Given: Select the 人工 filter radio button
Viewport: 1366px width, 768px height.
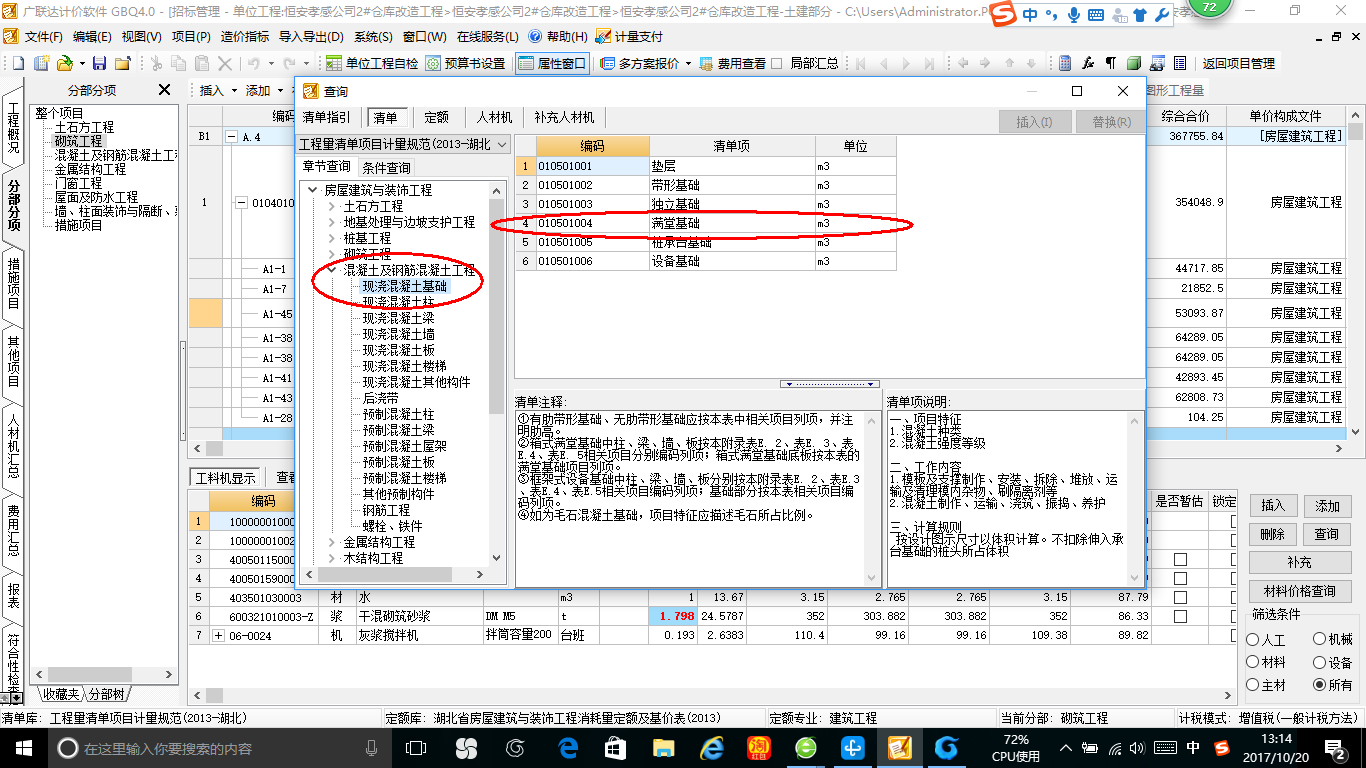Looking at the screenshot, I should tap(1253, 639).
